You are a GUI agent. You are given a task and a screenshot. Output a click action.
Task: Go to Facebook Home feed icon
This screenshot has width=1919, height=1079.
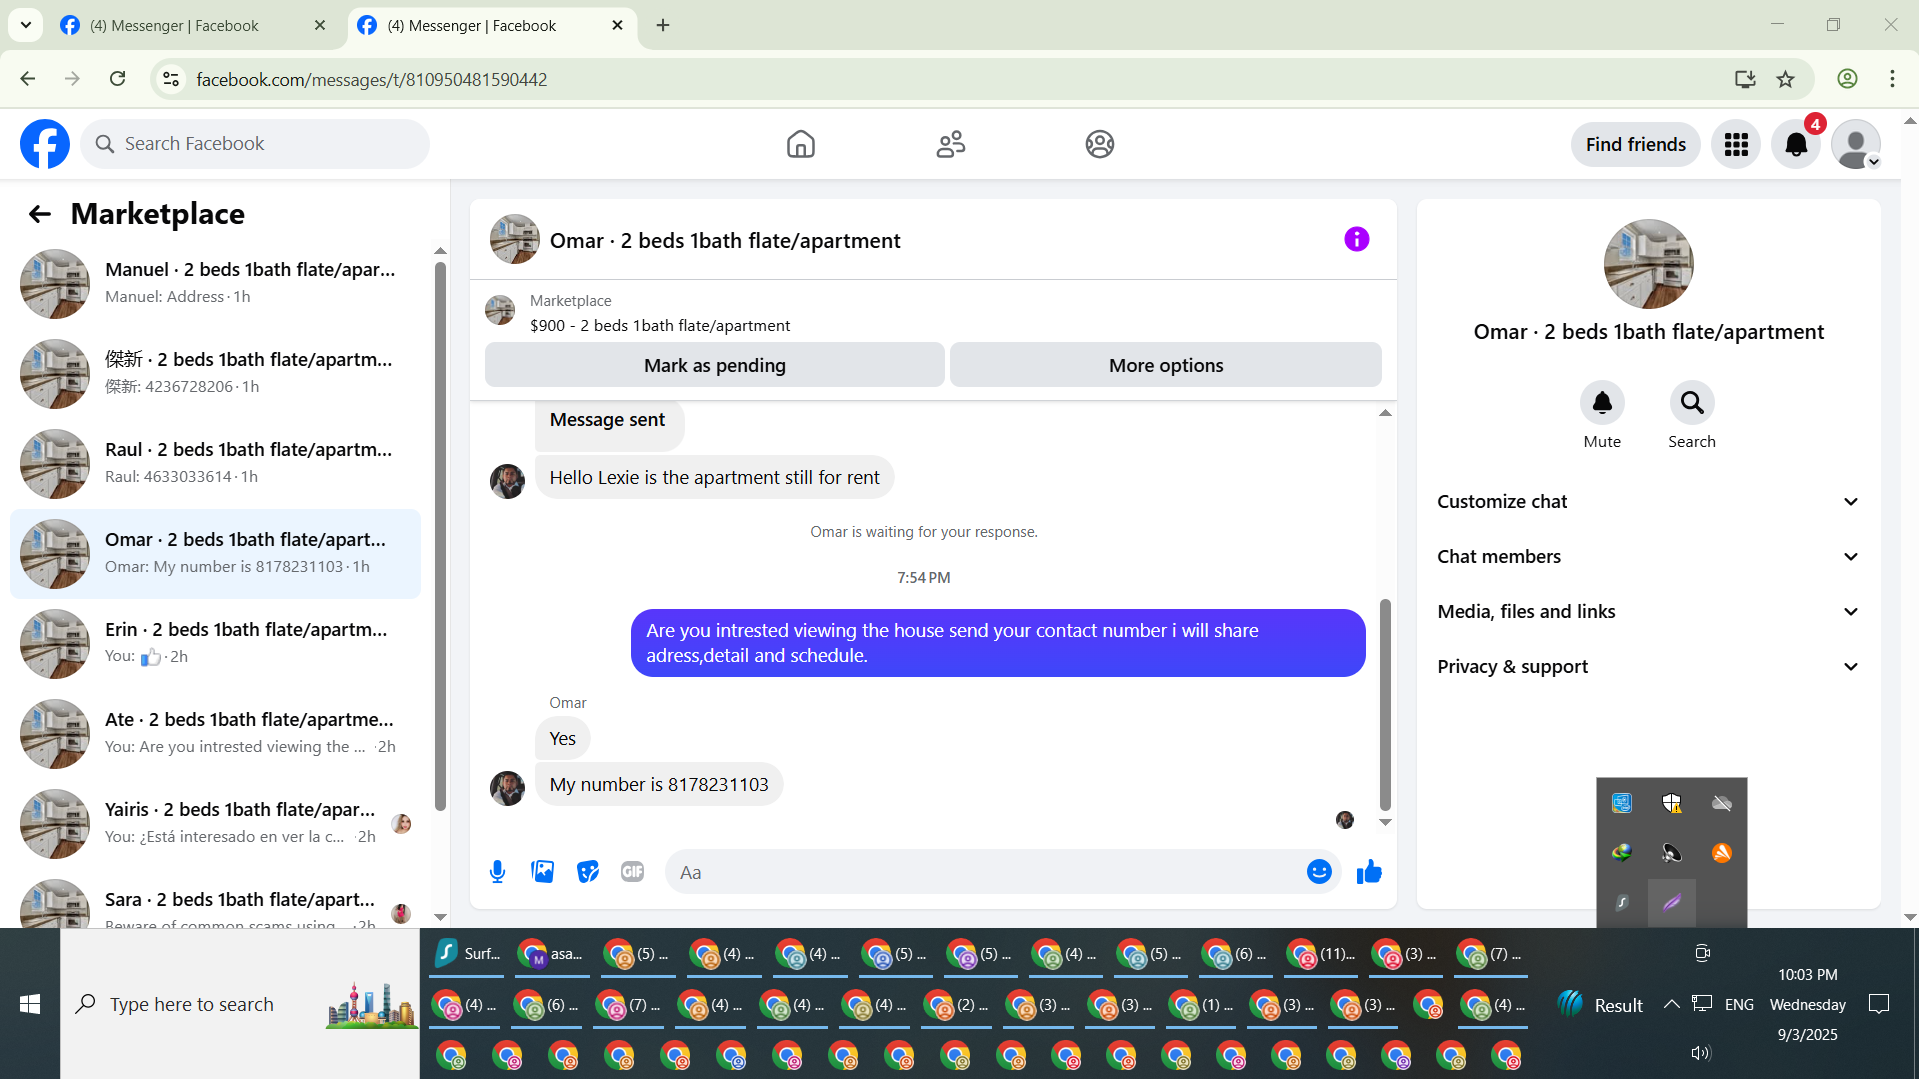click(801, 144)
